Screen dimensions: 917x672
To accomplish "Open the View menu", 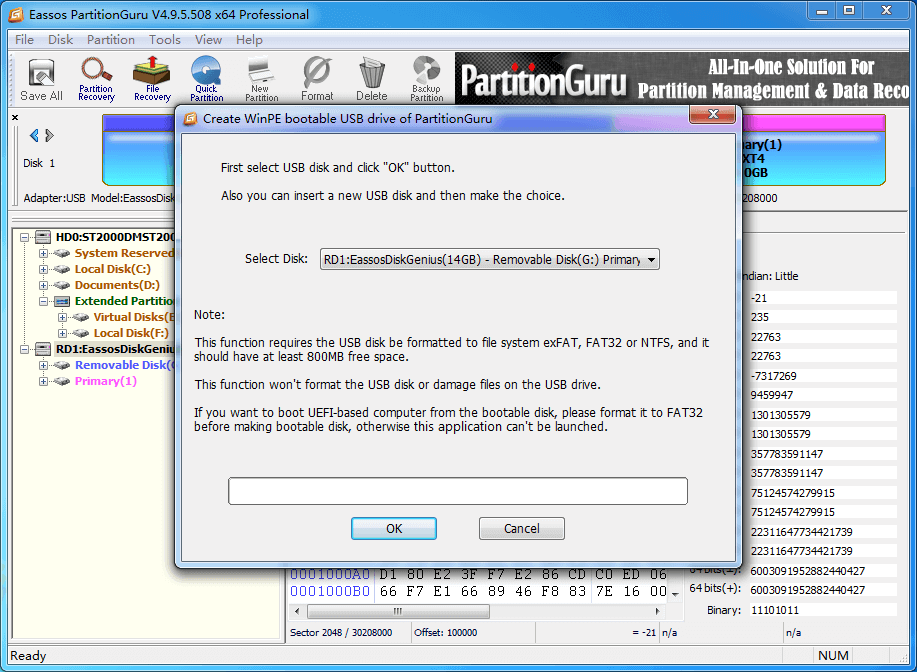I will [208, 40].
